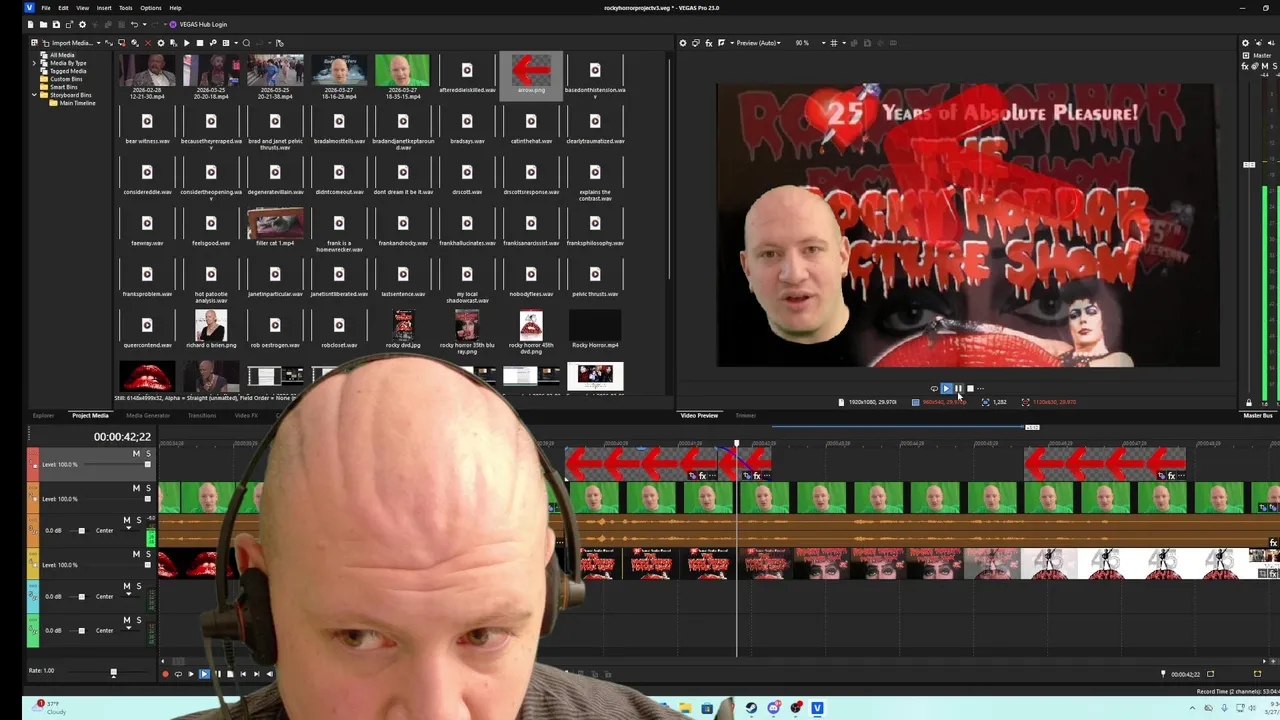The height and width of the screenshot is (720, 1280).
Task: Start media preview play in Project Media toolbar
Action: (x=186, y=43)
